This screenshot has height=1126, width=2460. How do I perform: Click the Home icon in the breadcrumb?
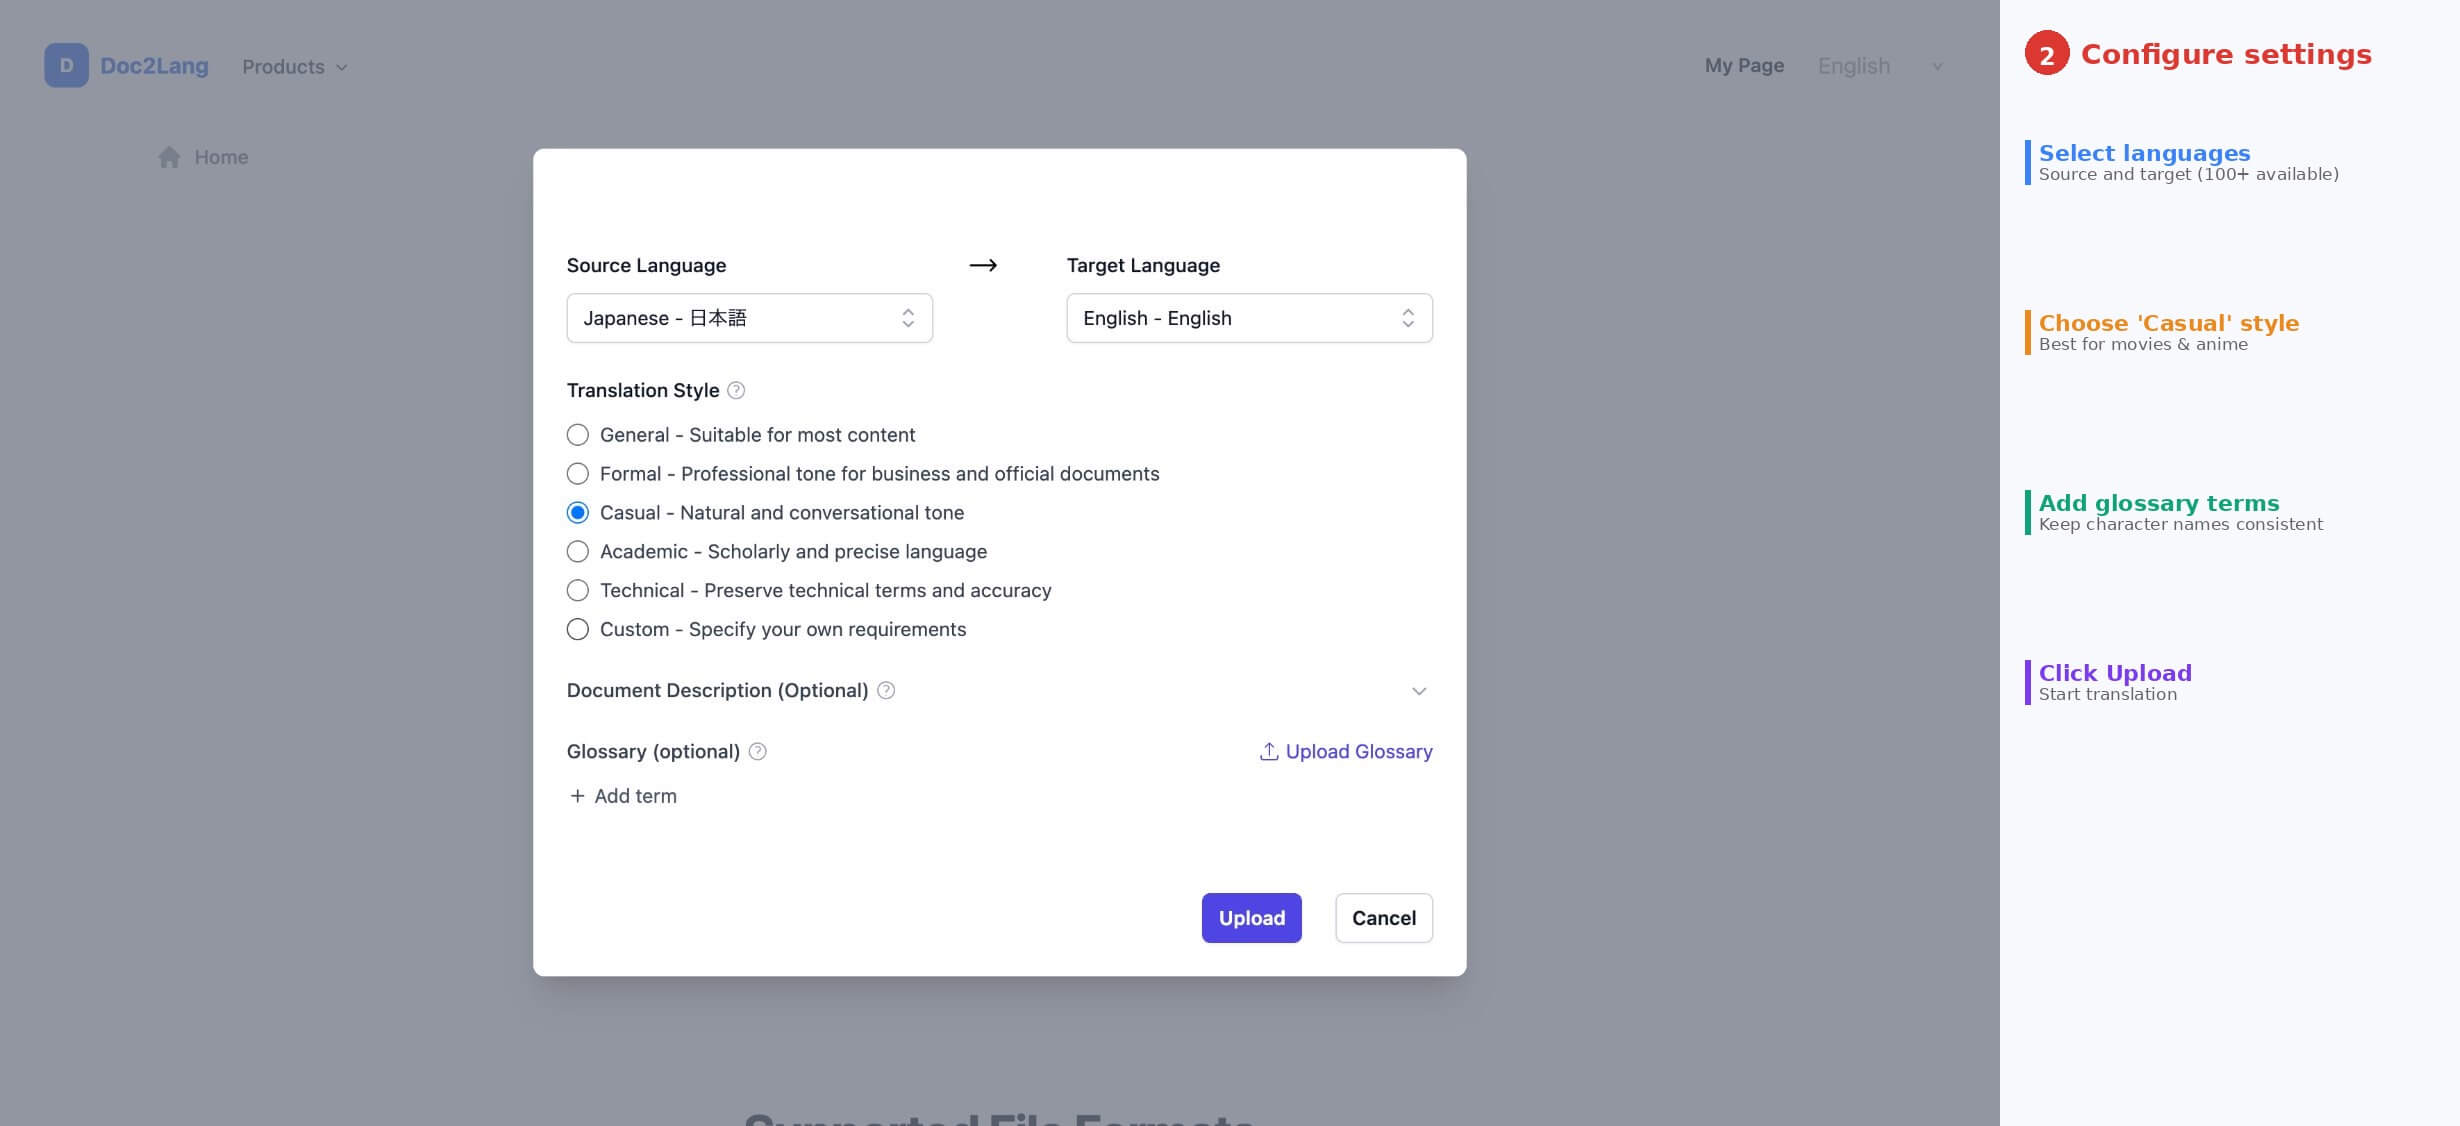pos(168,156)
